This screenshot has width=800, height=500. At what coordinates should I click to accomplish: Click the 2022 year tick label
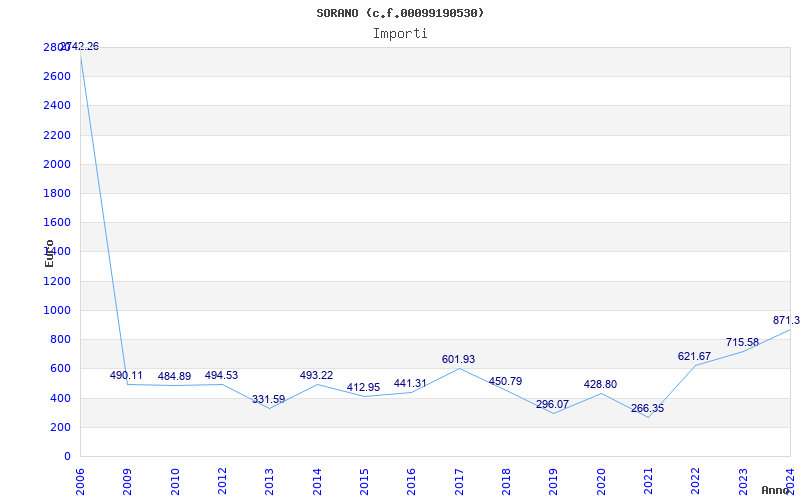click(695, 482)
